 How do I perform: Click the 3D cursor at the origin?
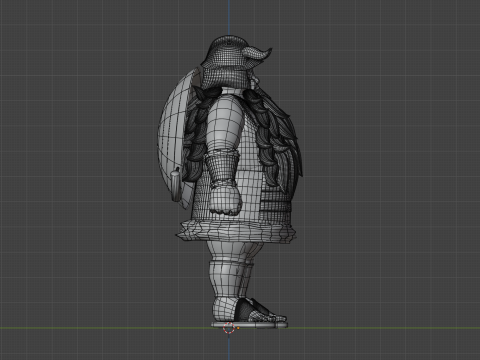tap(229, 328)
